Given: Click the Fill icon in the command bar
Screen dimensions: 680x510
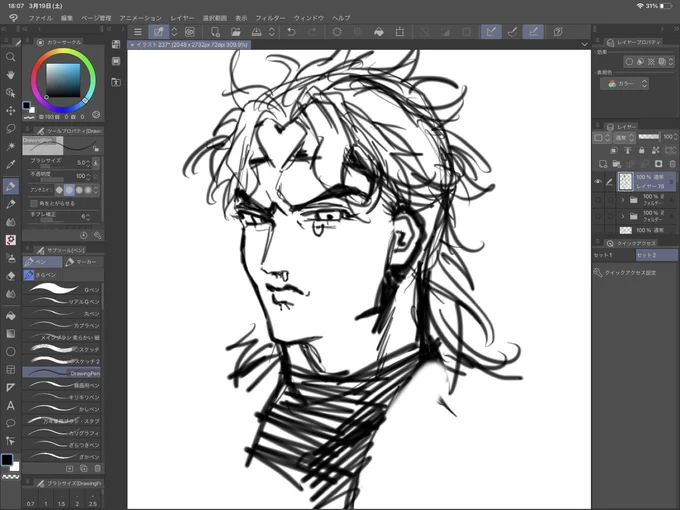Looking at the screenshot, I should [379, 32].
